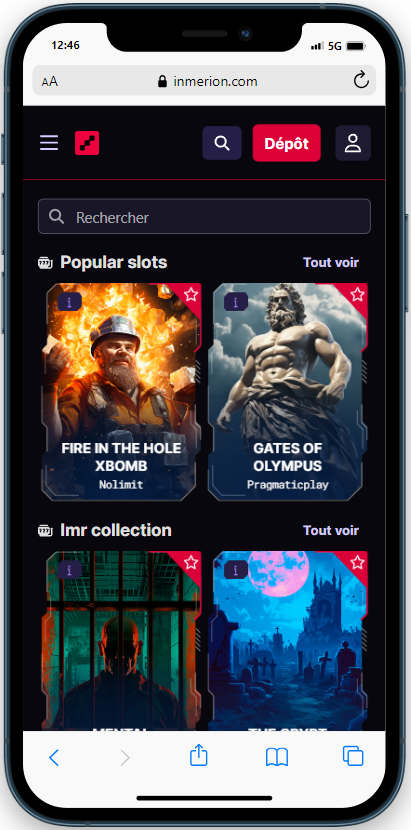Tap the AA reader text size button

click(x=50, y=82)
